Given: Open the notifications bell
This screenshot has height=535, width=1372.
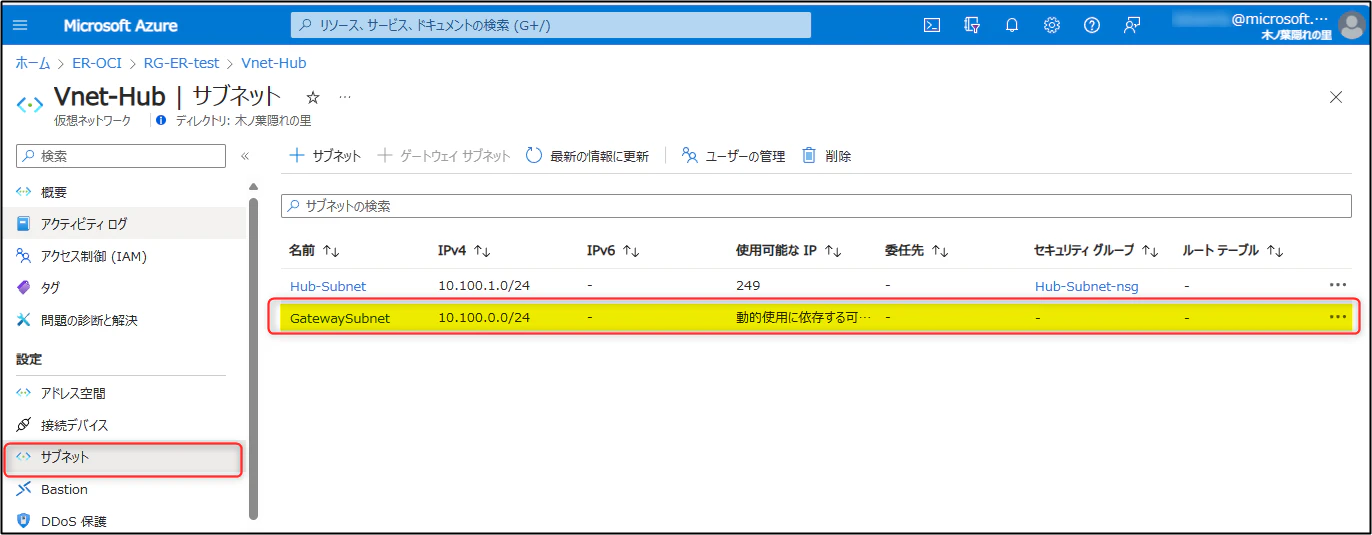Looking at the screenshot, I should pos(1011,25).
